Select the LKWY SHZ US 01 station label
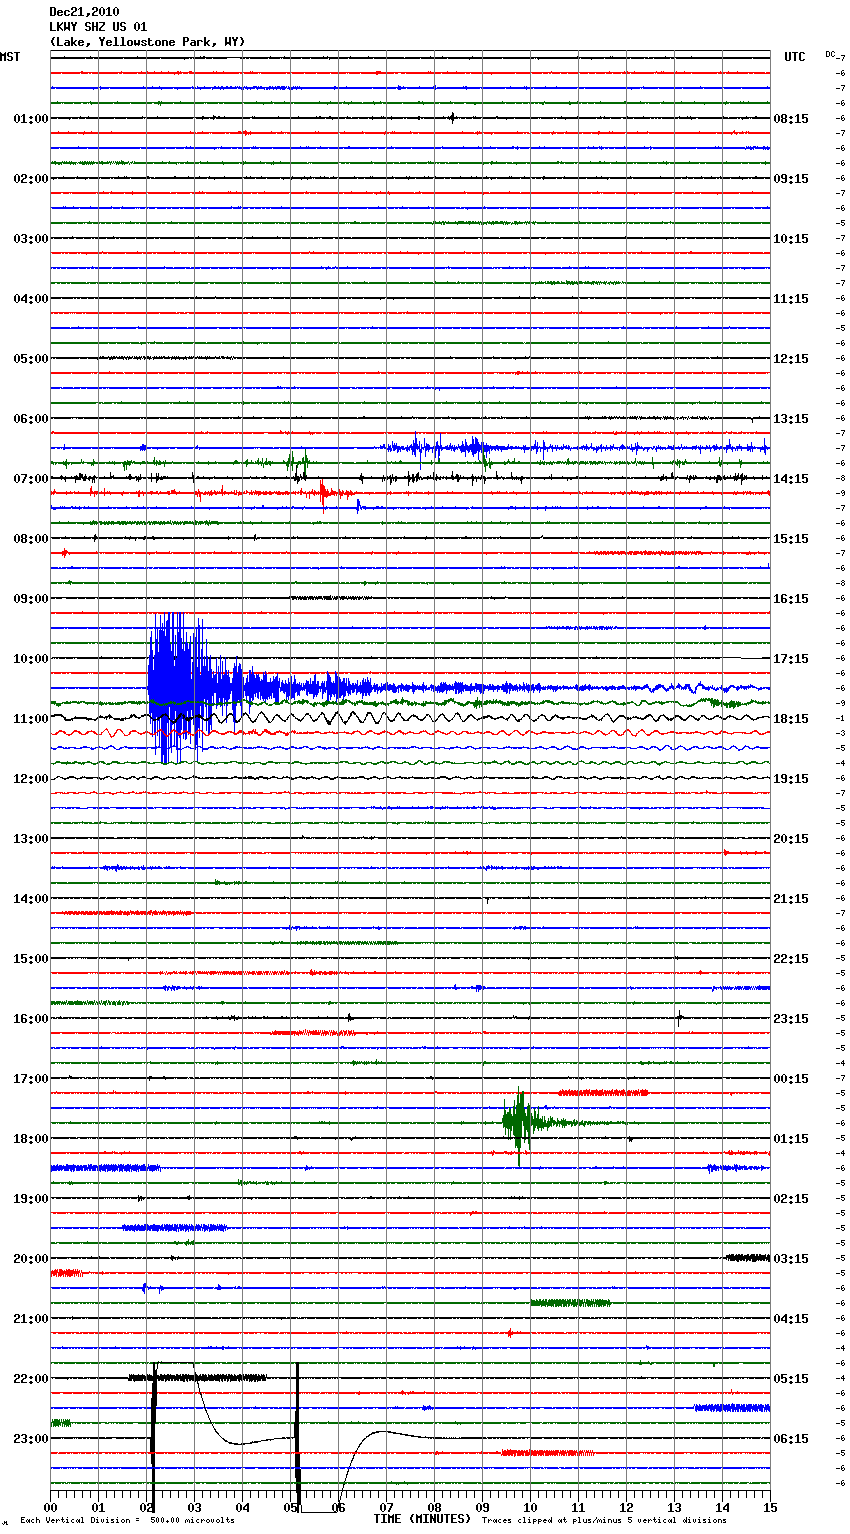 click(x=98, y=27)
